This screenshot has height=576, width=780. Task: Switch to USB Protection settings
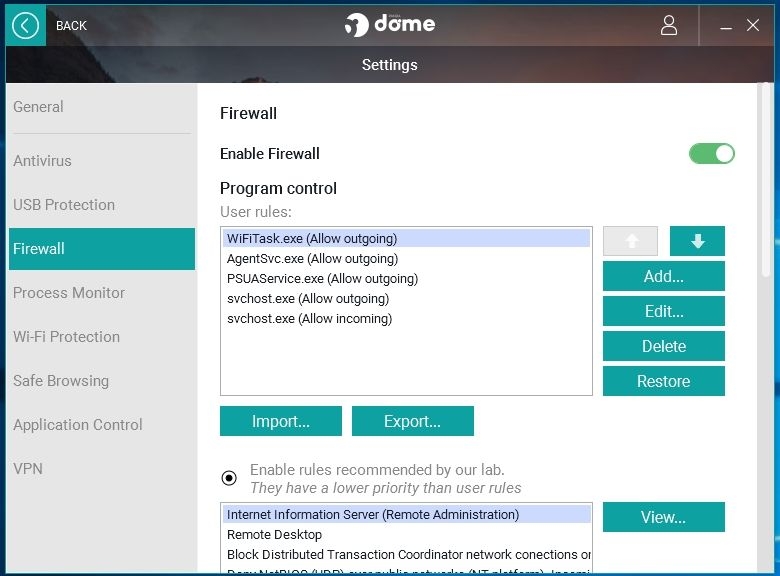coord(64,205)
